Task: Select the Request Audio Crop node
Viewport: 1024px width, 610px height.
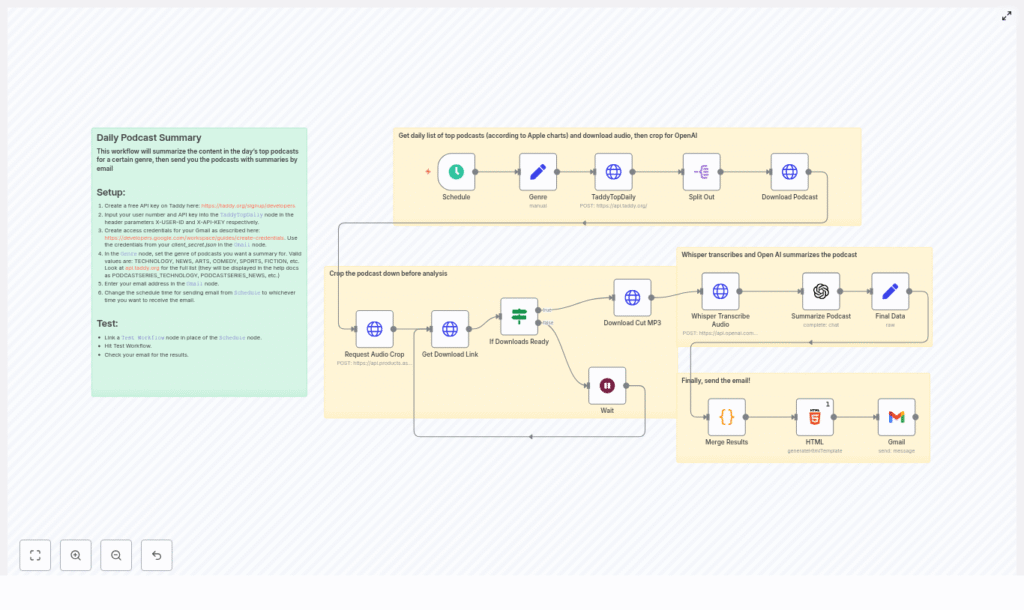Action: 374,329
